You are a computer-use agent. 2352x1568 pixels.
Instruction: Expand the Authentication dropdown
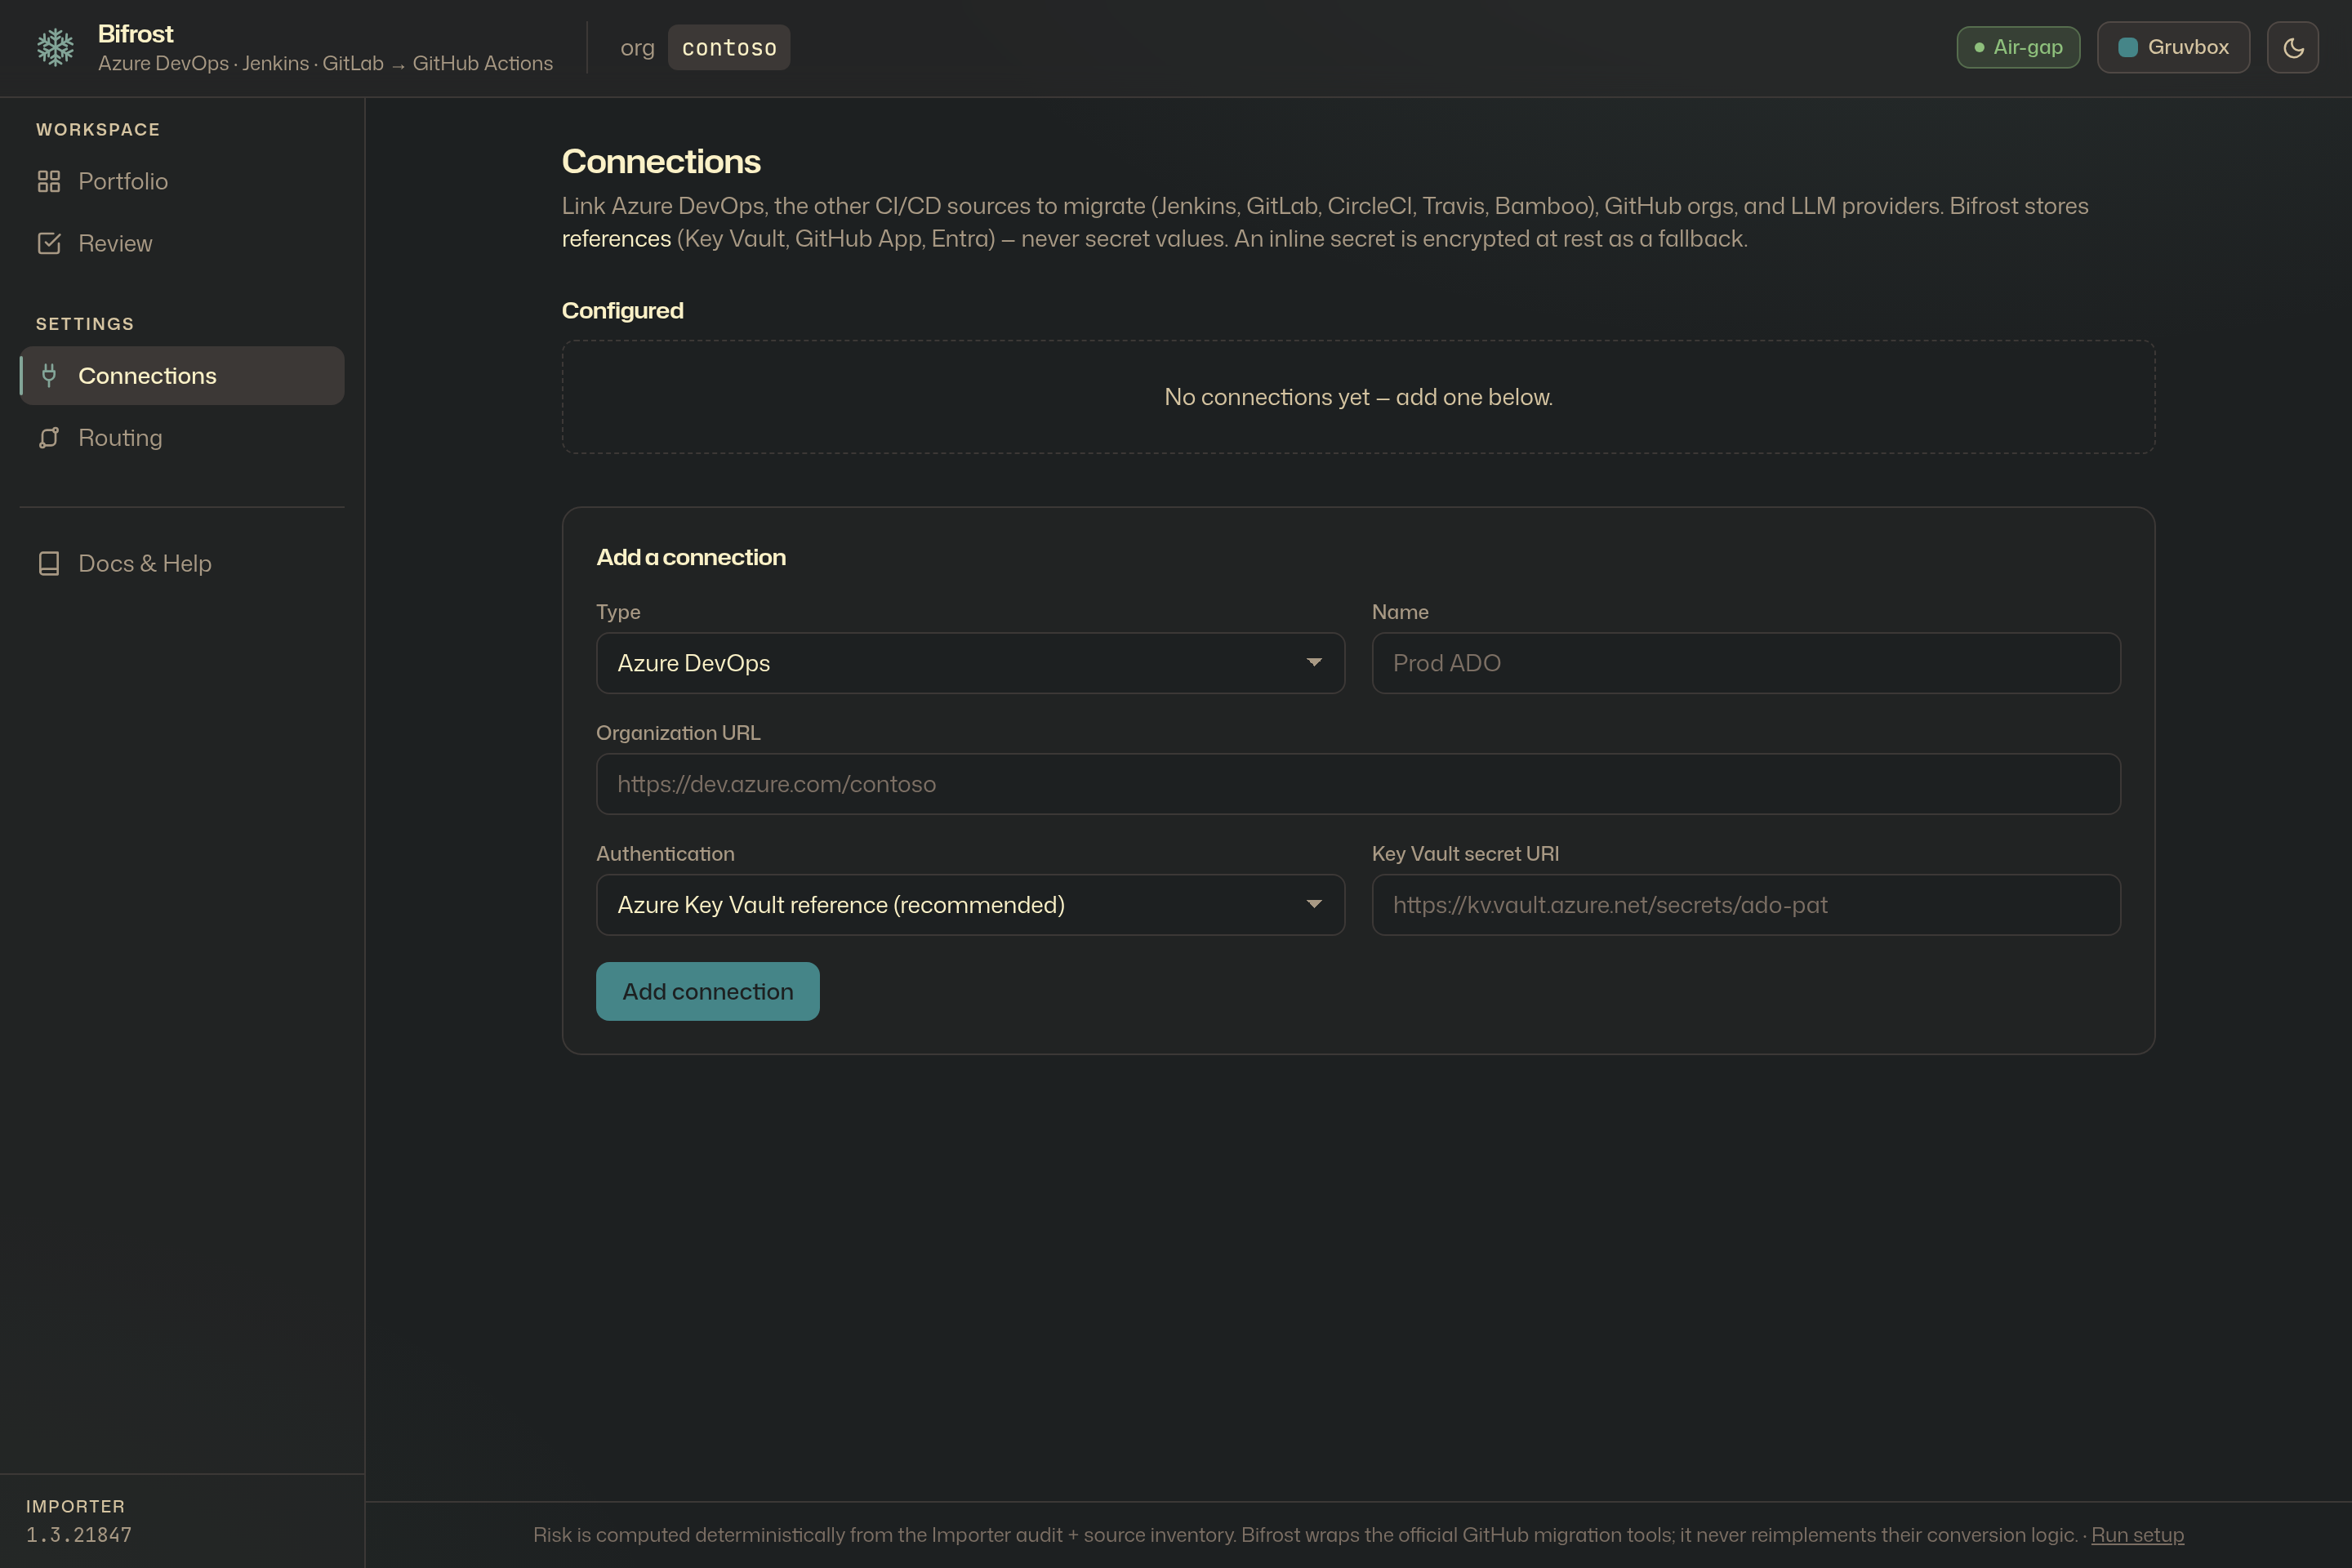[970, 905]
